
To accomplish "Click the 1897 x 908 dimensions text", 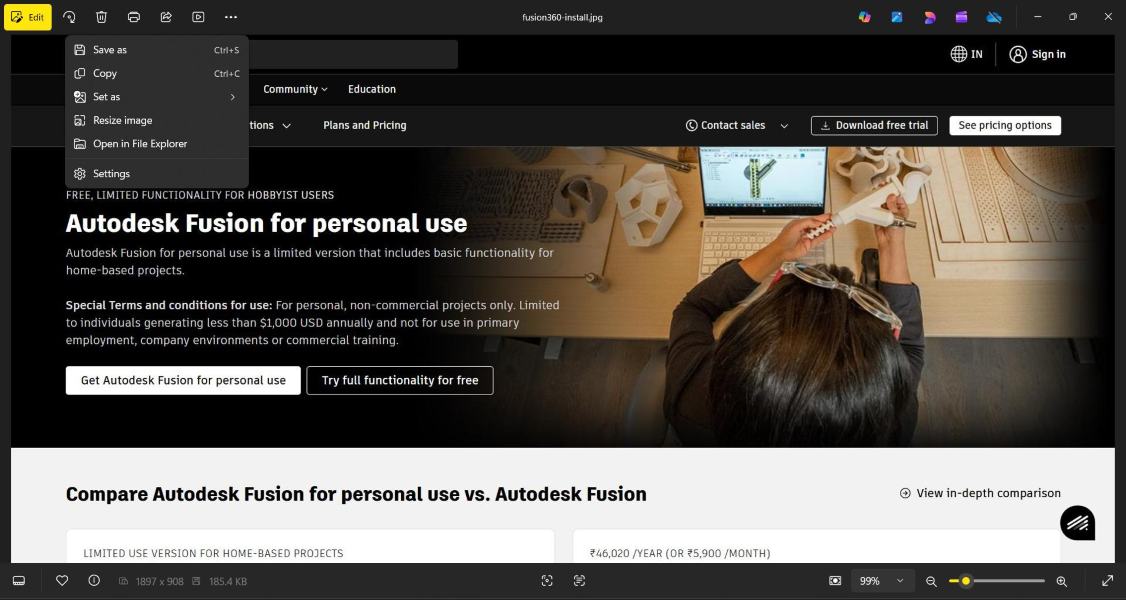I will [x=159, y=581].
